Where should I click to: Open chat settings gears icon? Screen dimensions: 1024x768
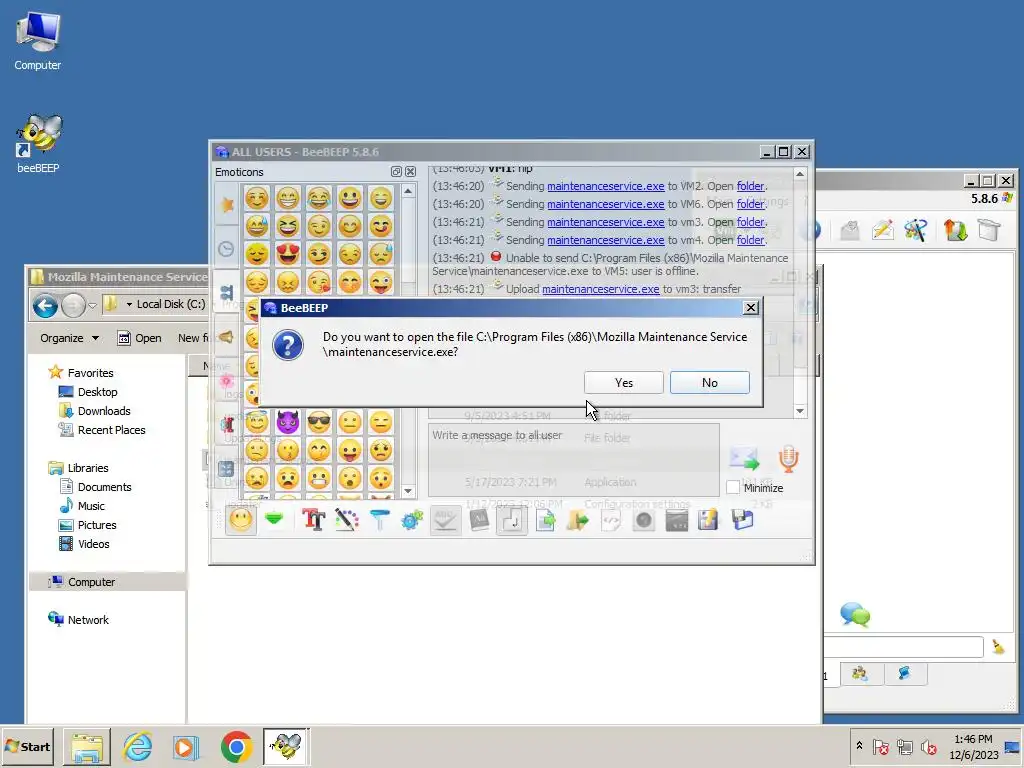412,520
